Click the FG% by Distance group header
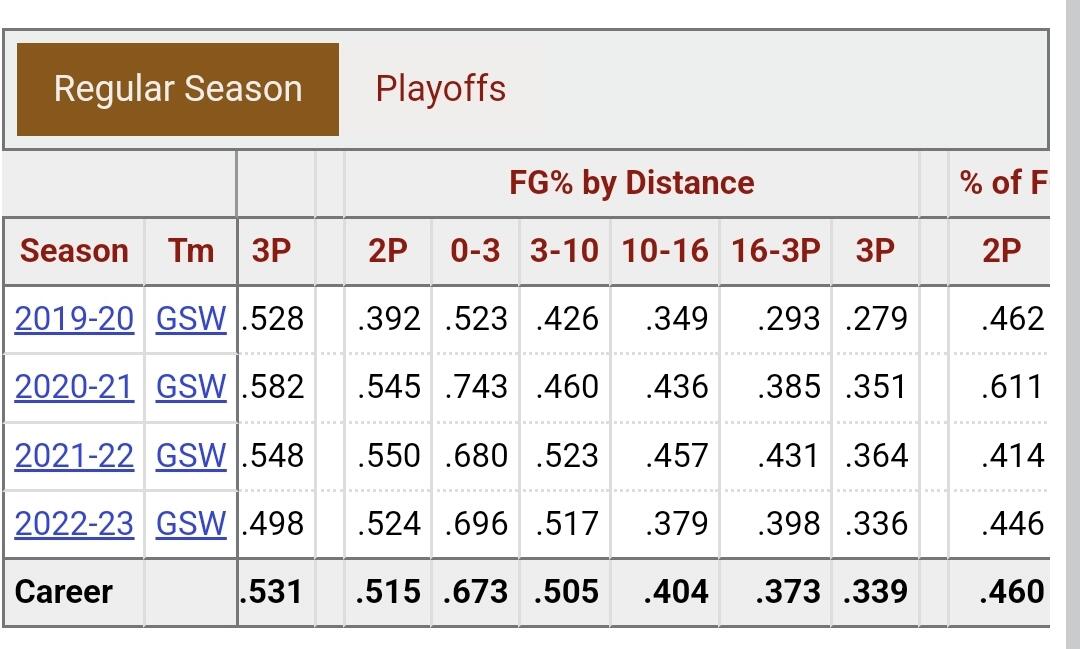1080x649 pixels. tap(631, 183)
